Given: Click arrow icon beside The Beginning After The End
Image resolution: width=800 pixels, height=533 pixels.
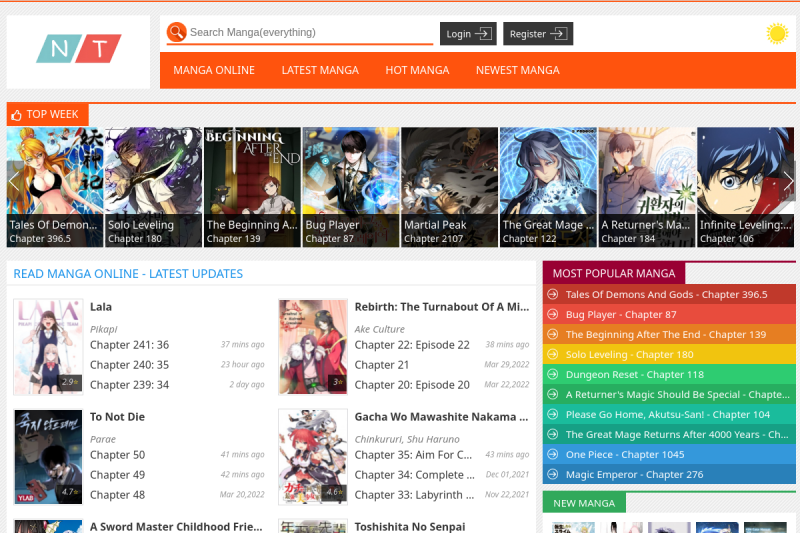Looking at the screenshot, I should point(553,334).
